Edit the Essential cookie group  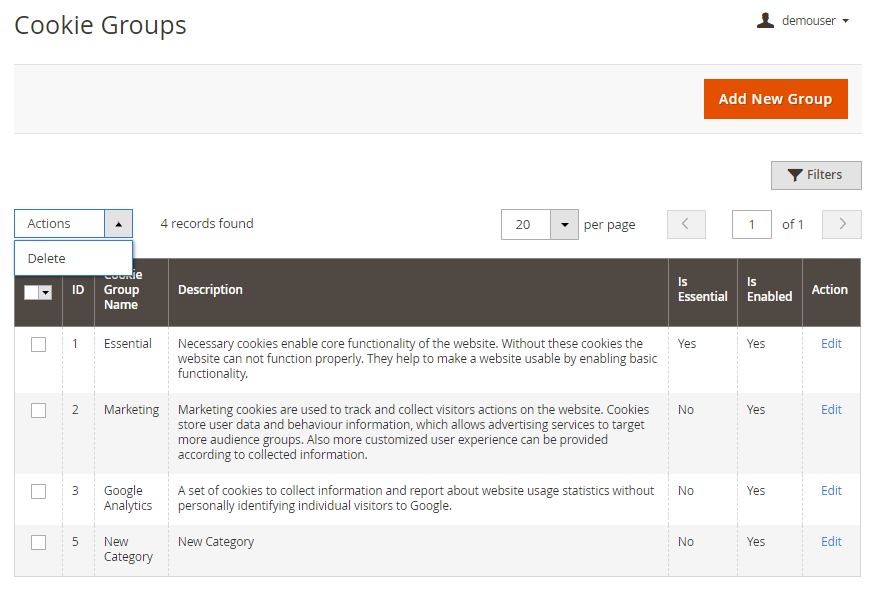click(831, 343)
